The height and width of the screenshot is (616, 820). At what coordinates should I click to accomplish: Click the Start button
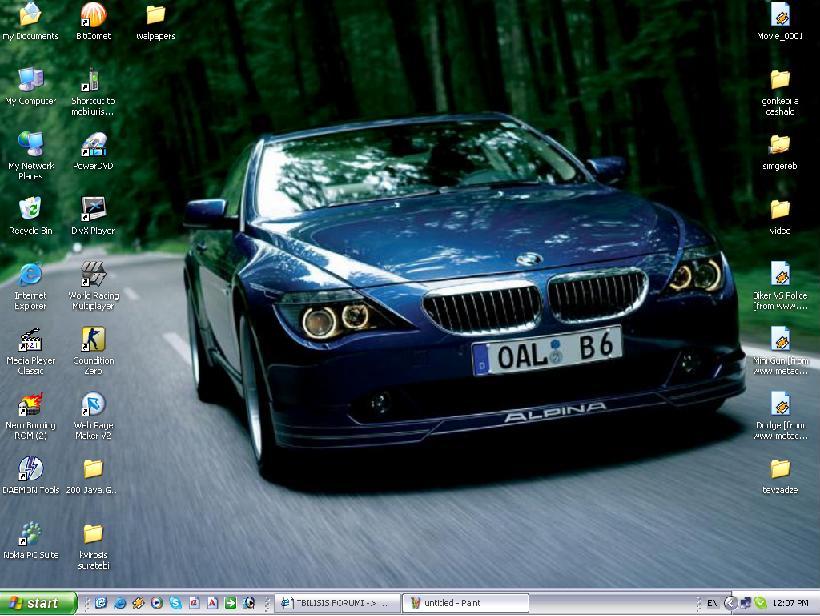[38, 603]
